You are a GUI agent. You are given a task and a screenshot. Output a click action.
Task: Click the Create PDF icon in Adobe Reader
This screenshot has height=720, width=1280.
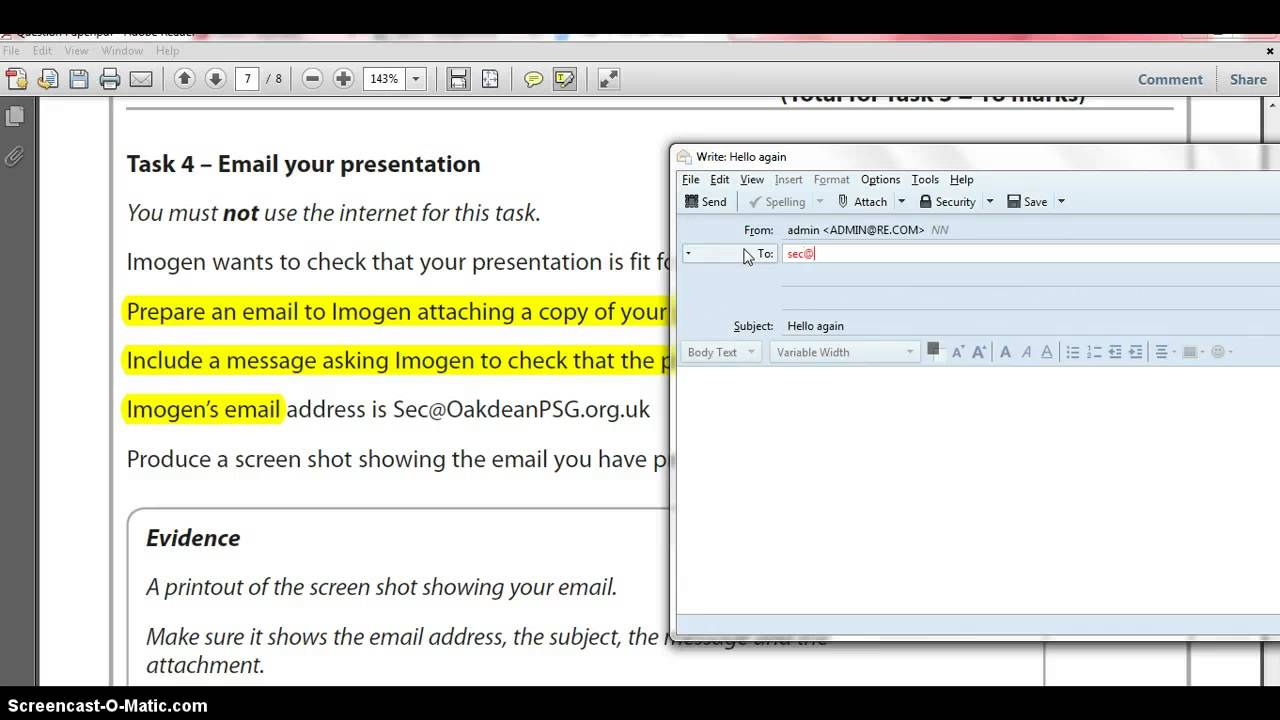point(16,79)
